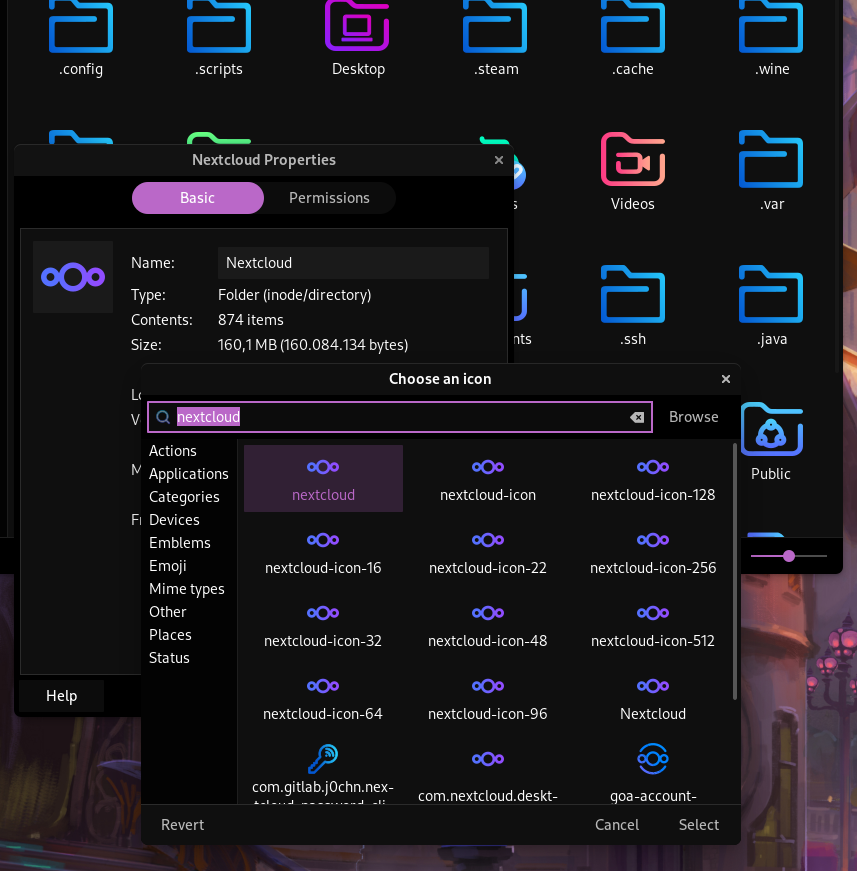Open the .wine folder

tap(771, 39)
